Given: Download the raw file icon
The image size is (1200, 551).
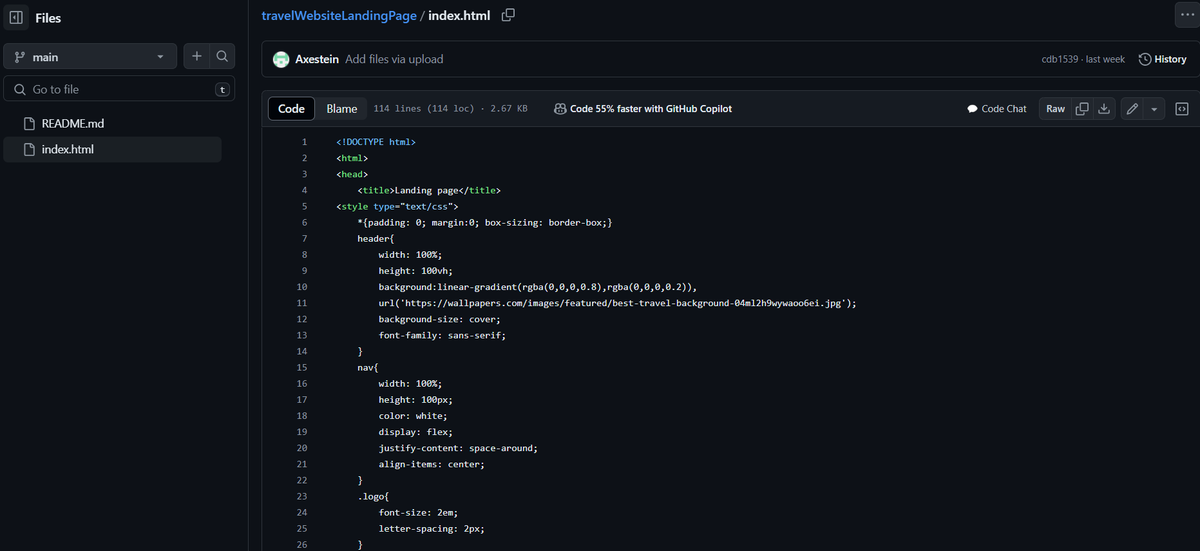Looking at the screenshot, I should 1104,108.
